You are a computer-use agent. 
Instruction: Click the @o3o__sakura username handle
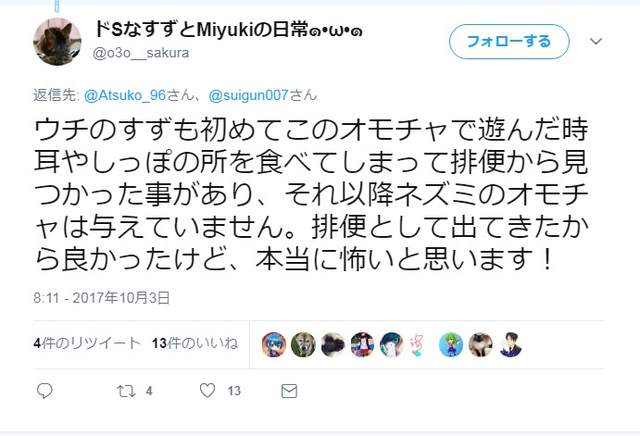(x=141, y=53)
